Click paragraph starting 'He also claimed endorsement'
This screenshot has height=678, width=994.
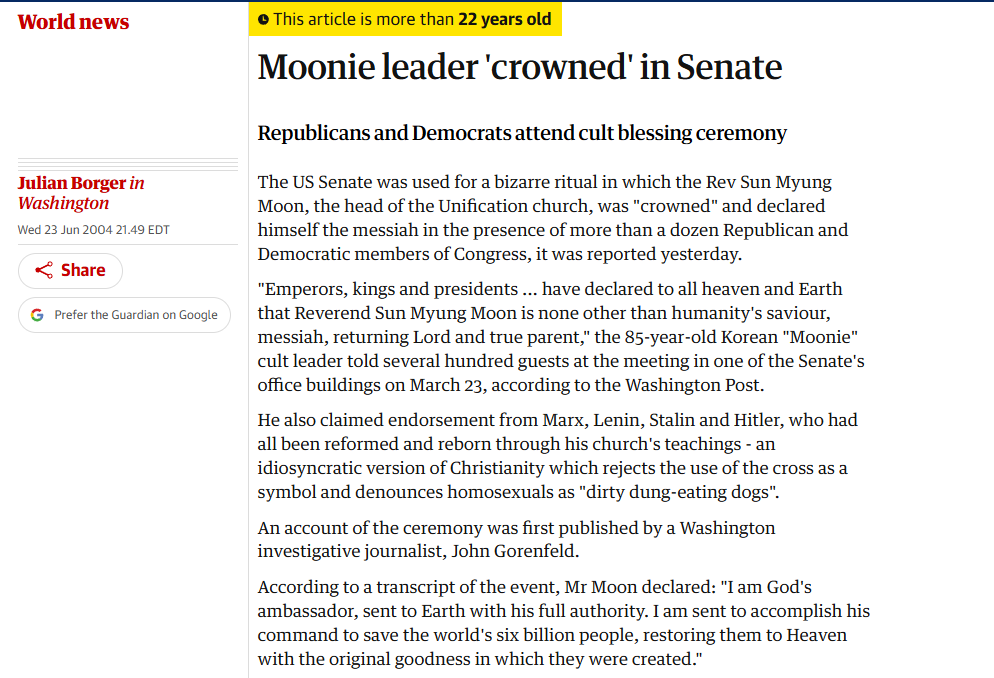557,456
